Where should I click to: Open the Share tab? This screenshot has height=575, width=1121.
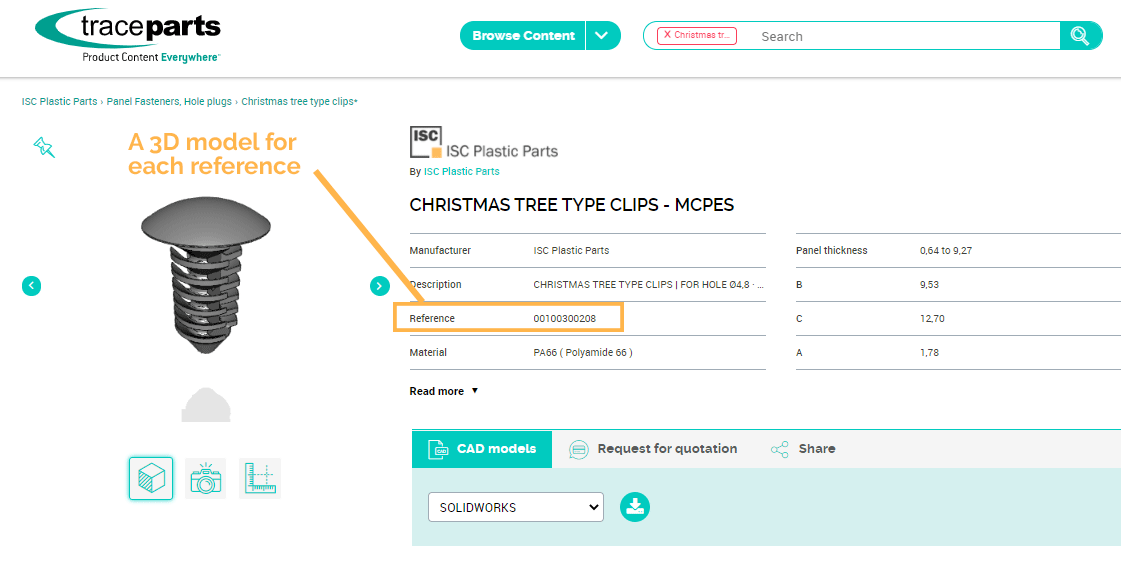pos(804,449)
